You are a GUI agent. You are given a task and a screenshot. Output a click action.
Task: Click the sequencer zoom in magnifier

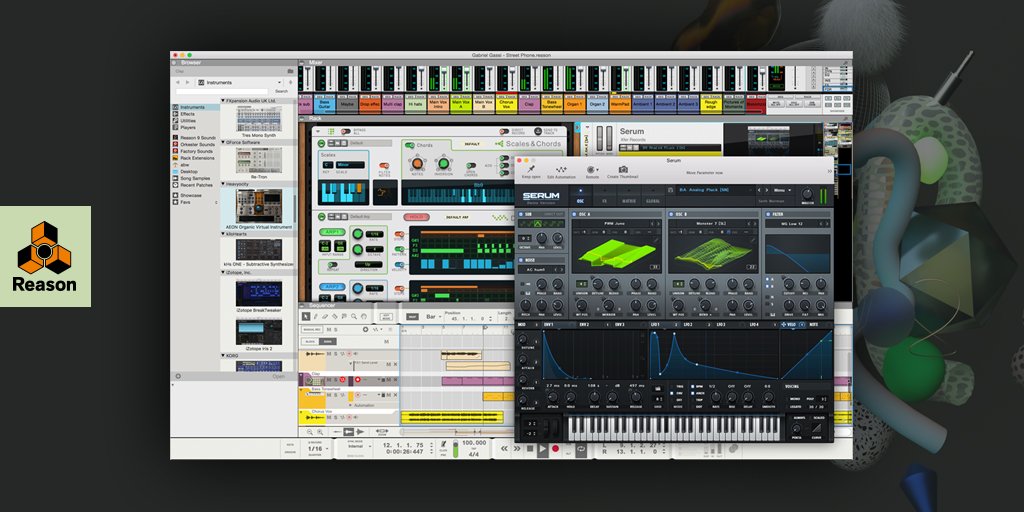pos(319,432)
